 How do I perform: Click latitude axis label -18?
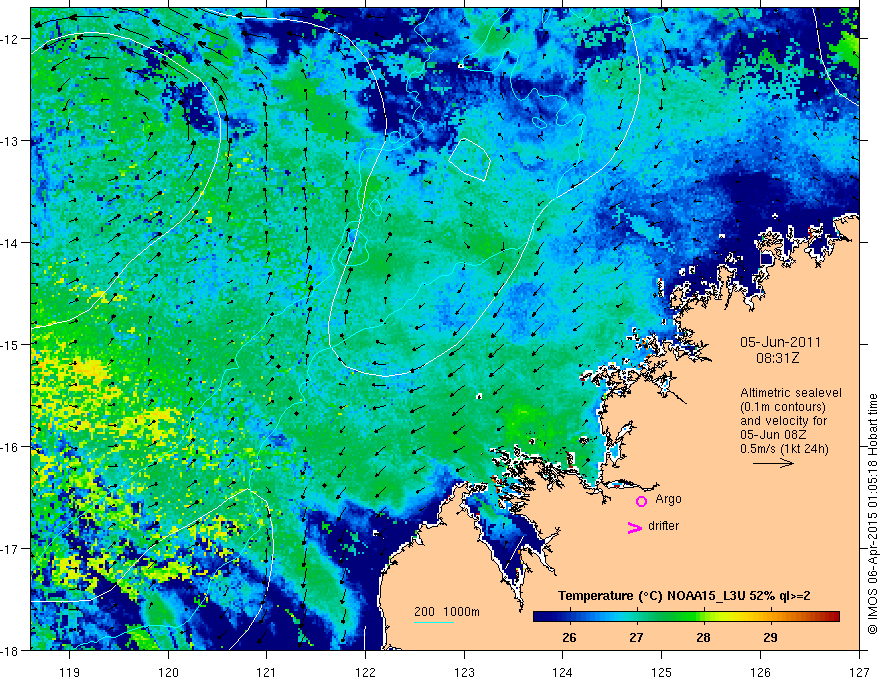[10, 650]
